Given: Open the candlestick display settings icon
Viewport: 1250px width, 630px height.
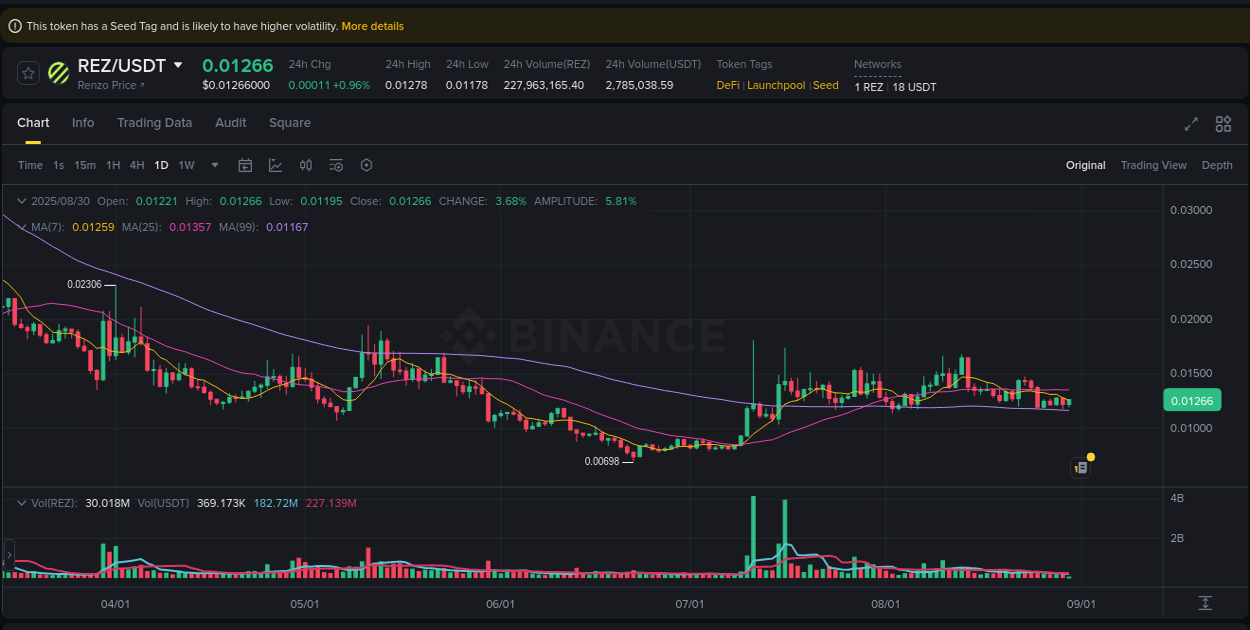Looking at the screenshot, I should coord(306,165).
